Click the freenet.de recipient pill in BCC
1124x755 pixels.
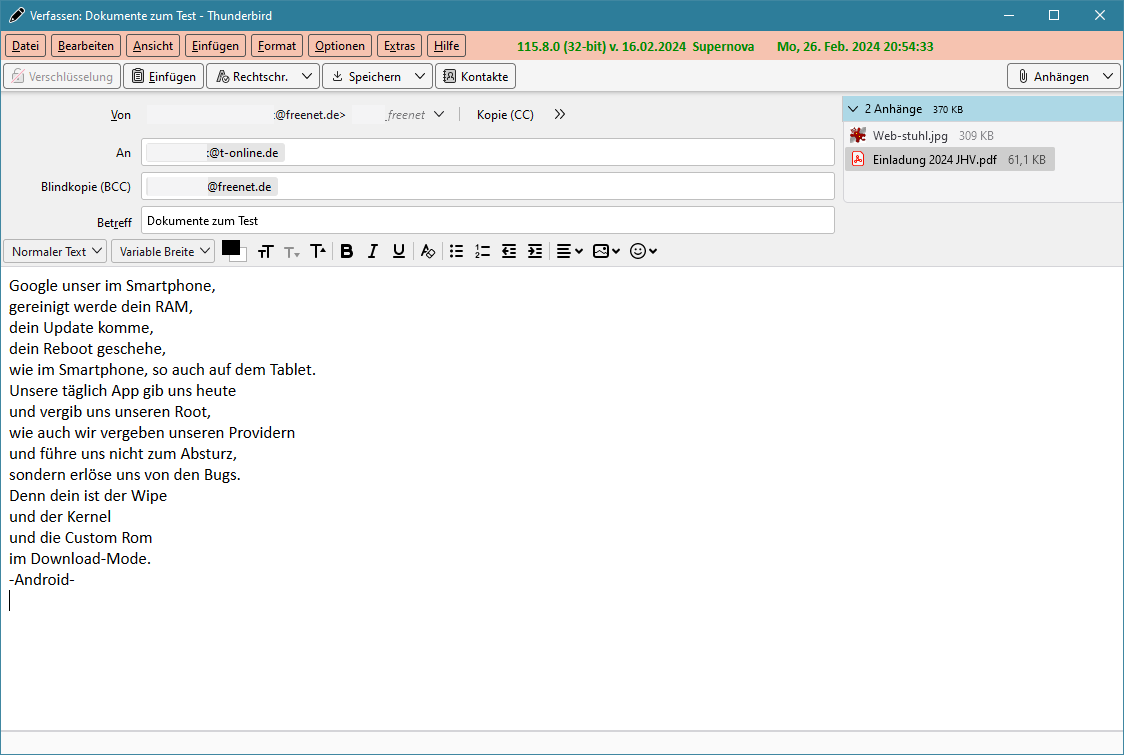click(x=211, y=186)
